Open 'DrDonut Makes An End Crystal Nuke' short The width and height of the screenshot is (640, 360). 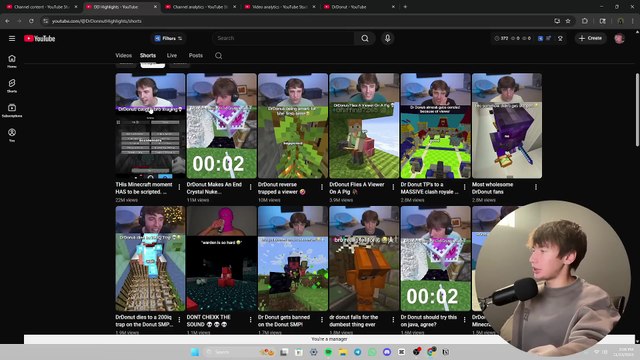click(222, 126)
